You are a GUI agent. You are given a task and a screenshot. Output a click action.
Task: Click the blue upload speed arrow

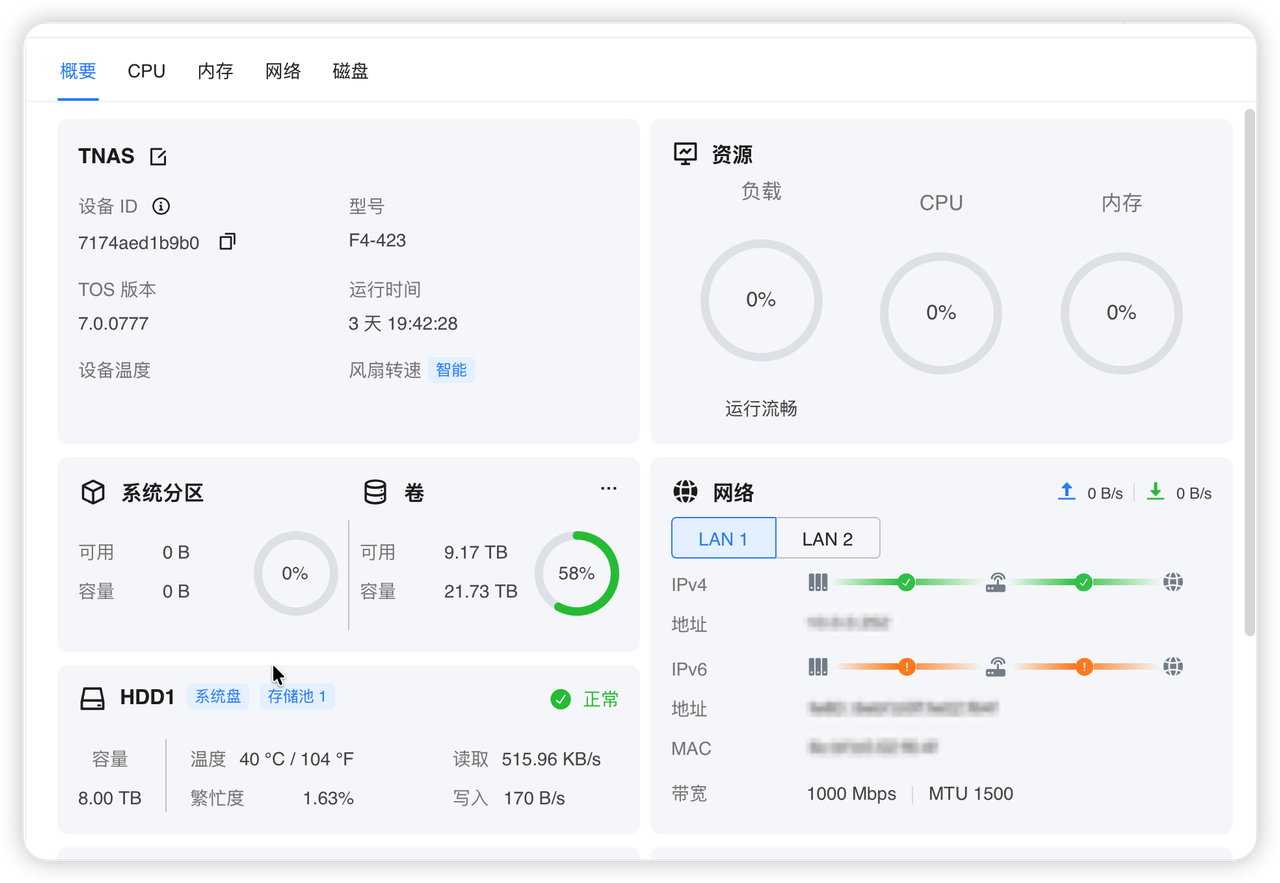point(1067,491)
